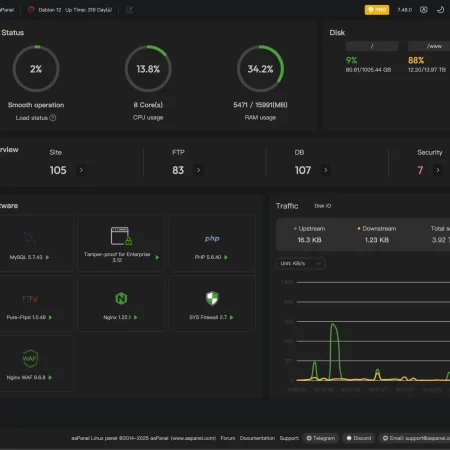This screenshot has width=450, height=450.
Task: Open Security arrow next to 7
Action: click(x=438, y=170)
